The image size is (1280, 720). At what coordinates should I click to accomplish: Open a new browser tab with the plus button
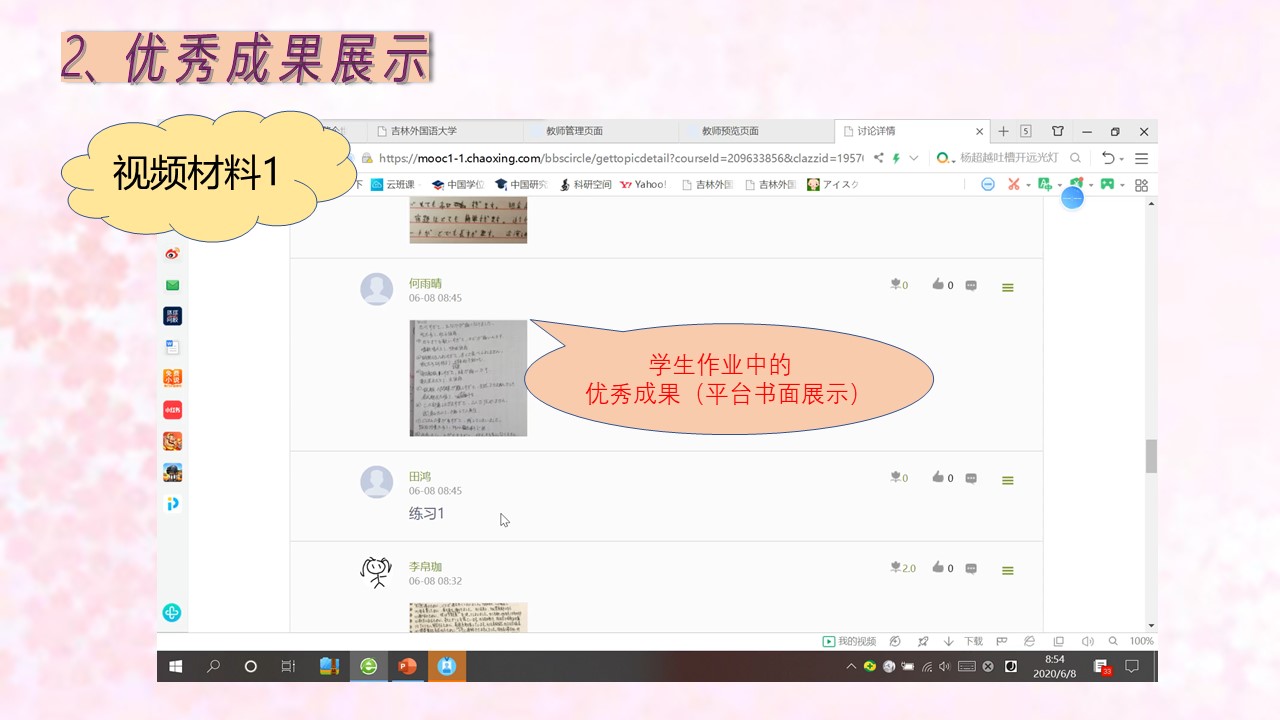tap(1004, 131)
